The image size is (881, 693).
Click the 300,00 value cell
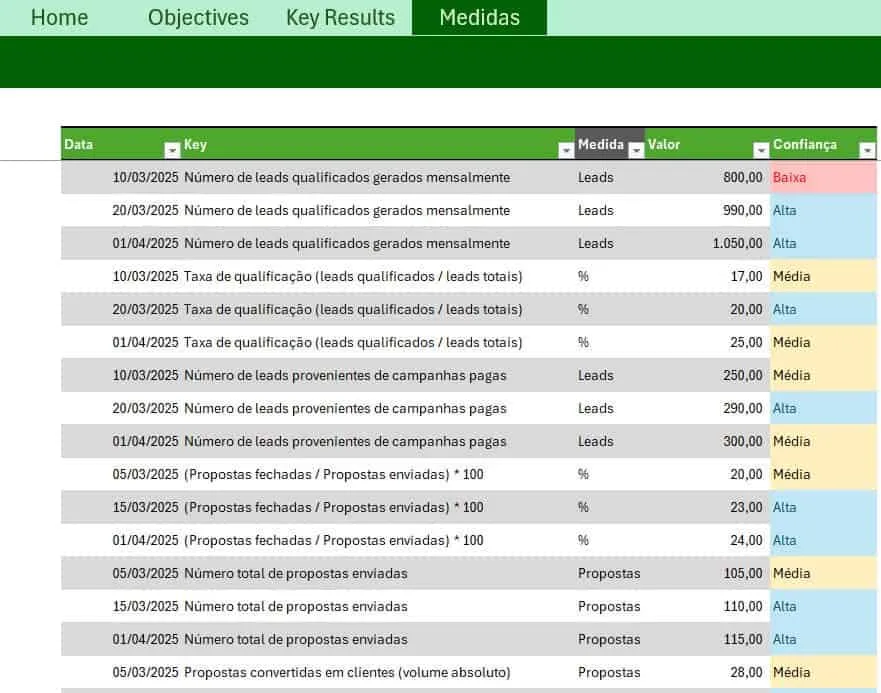coord(707,441)
